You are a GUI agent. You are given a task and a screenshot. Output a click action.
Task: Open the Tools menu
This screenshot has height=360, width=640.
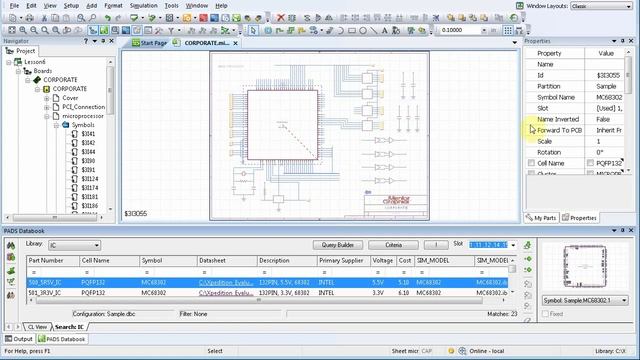(x=171, y=6)
